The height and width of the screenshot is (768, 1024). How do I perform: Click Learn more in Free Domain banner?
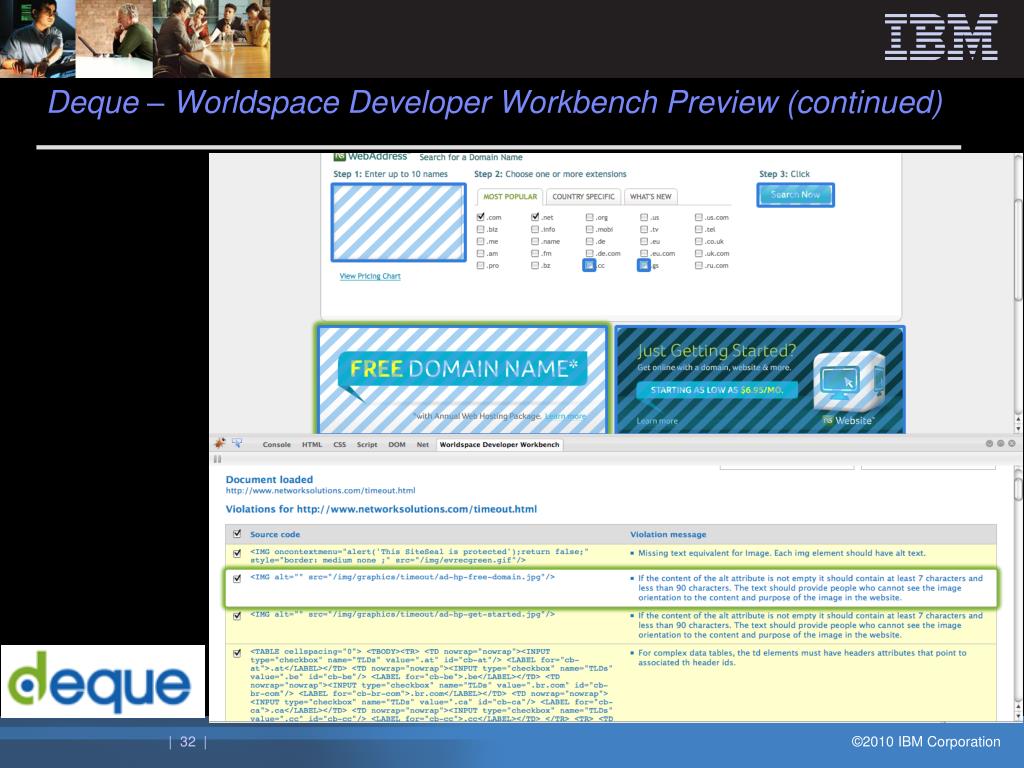click(565, 416)
